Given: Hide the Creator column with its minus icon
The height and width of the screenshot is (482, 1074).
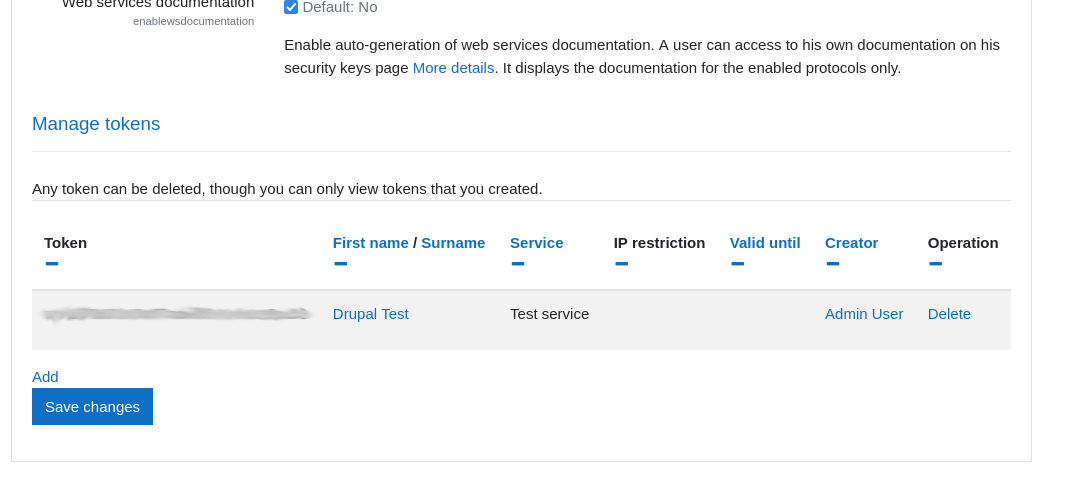Looking at the screenshot, I should (833, 264).
